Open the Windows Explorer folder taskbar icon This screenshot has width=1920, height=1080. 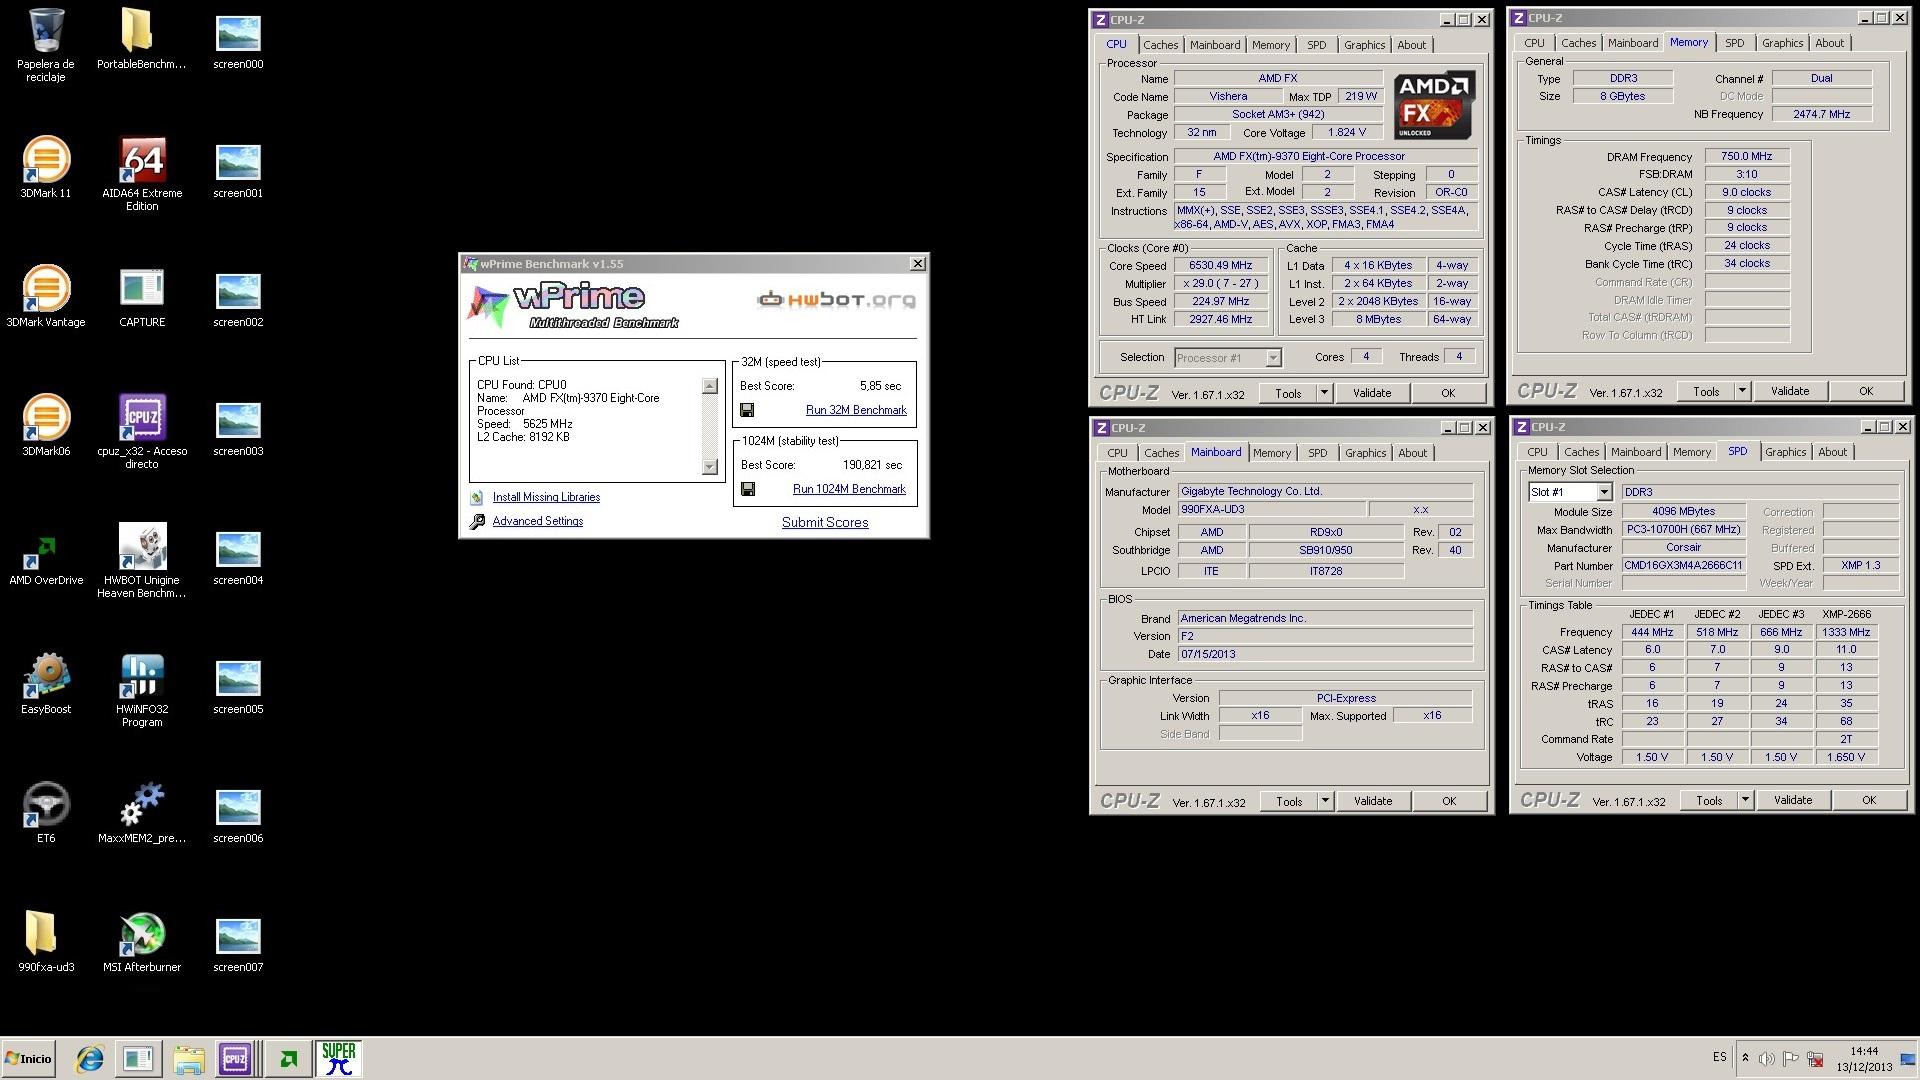tap(188, 1058)
